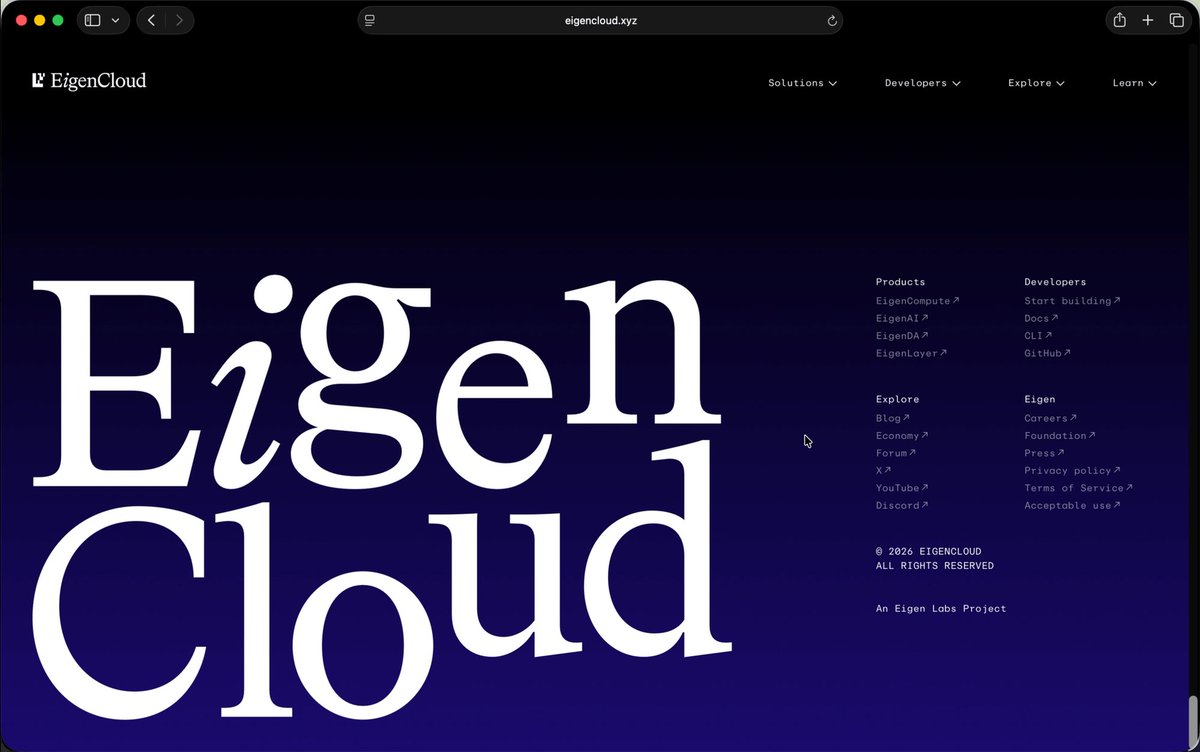Viewport: 1200px width, 752px height.
Task: Open Safari sidebar toggle icon
Action: click(92, 20)
